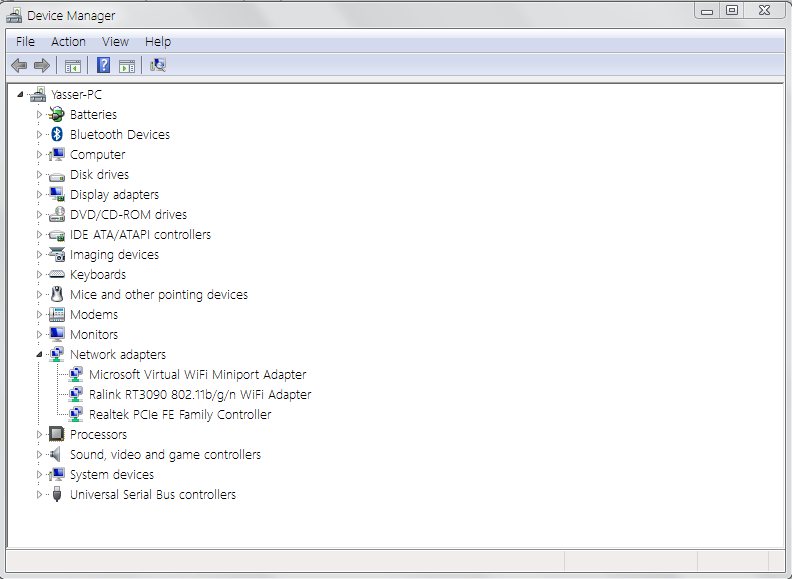
Task: Click the Batteries category icon
Action: click(x=57, y=114)
